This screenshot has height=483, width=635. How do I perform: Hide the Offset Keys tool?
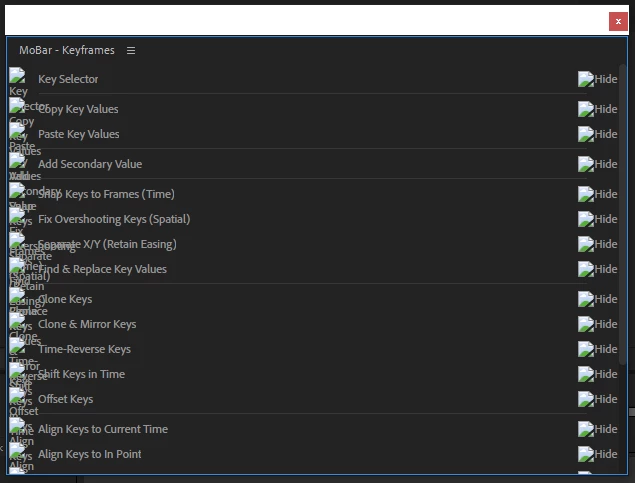[x=598, y=400]
